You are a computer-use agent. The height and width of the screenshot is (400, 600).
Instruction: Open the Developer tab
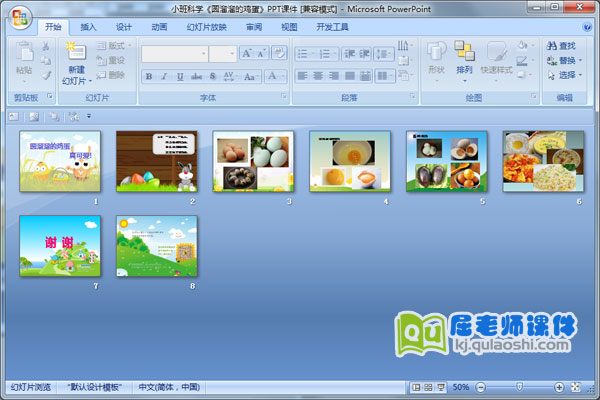(x=332, y=27)
